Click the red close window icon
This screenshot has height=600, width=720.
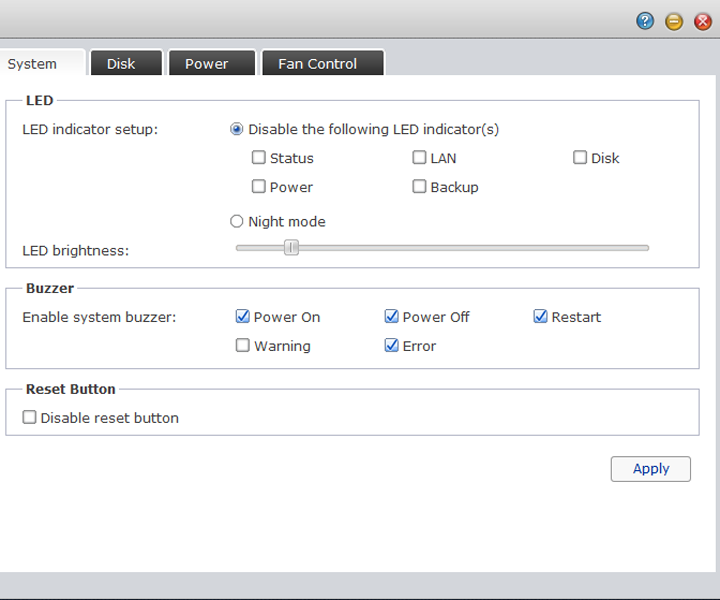pos(703,21)
